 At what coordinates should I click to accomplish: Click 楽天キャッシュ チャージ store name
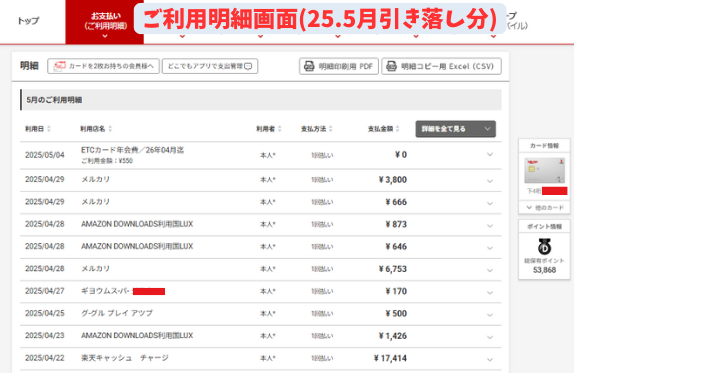pos(125,358)
